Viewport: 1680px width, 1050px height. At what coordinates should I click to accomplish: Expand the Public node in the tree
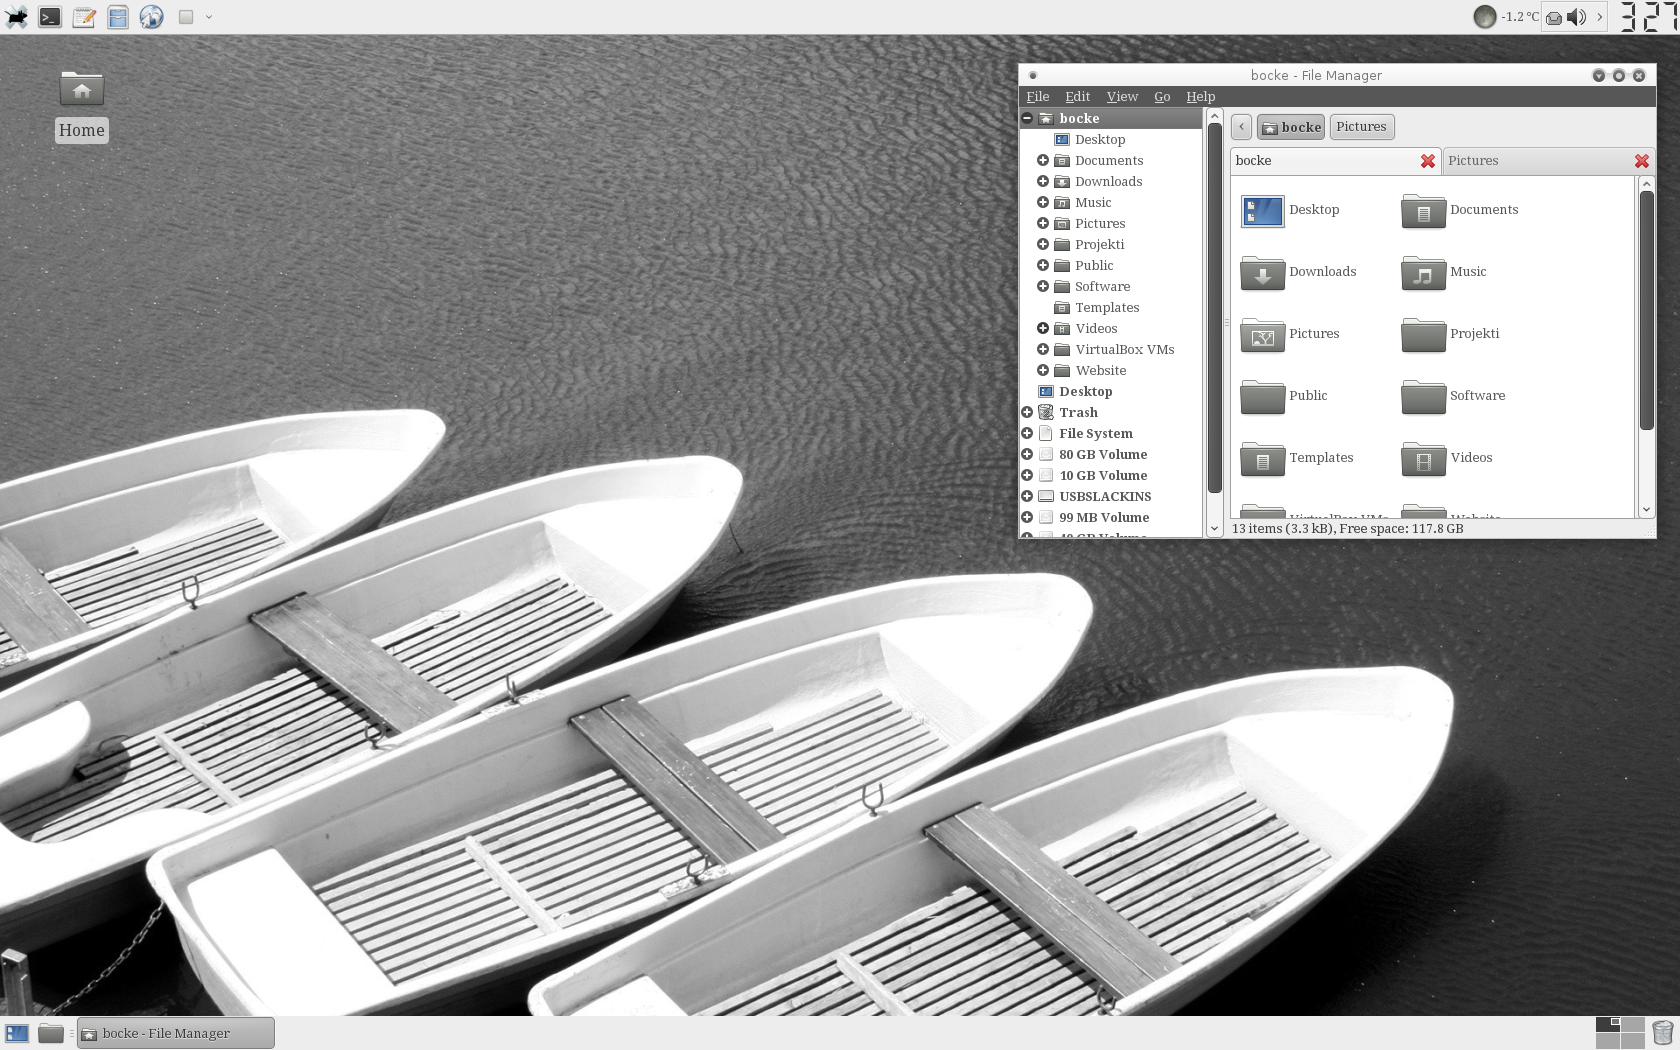pos(1043,265)
